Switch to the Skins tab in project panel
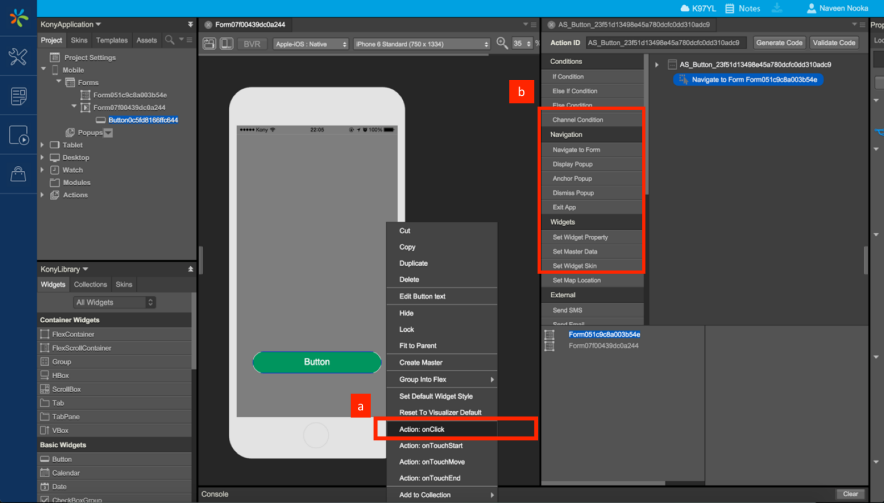The width and height of the screenshot is (884, 503). coord(79,41)
